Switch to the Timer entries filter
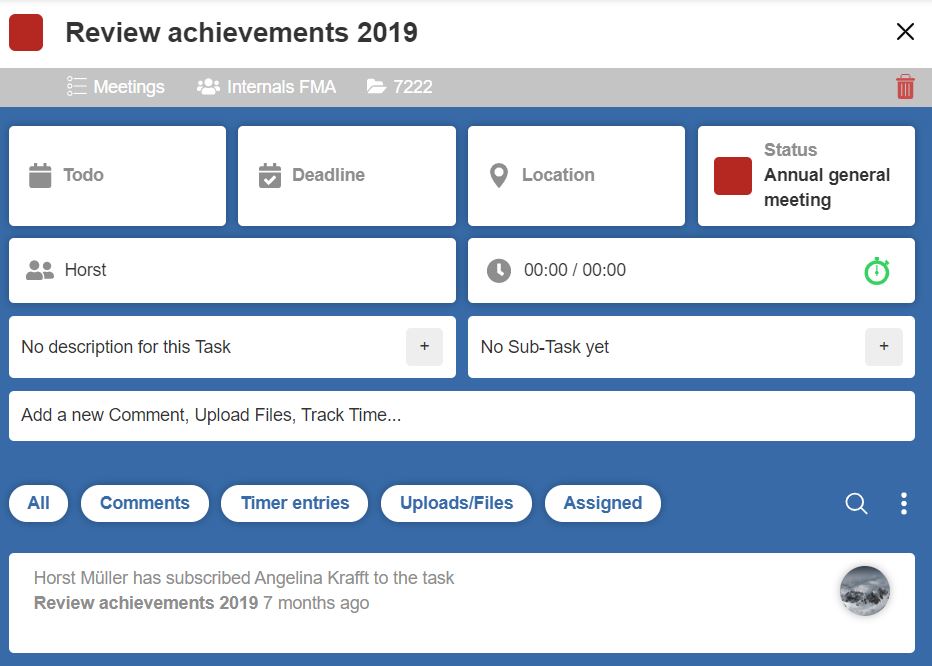This screenshot has height=666, width=932. click(x=295, y=503)
